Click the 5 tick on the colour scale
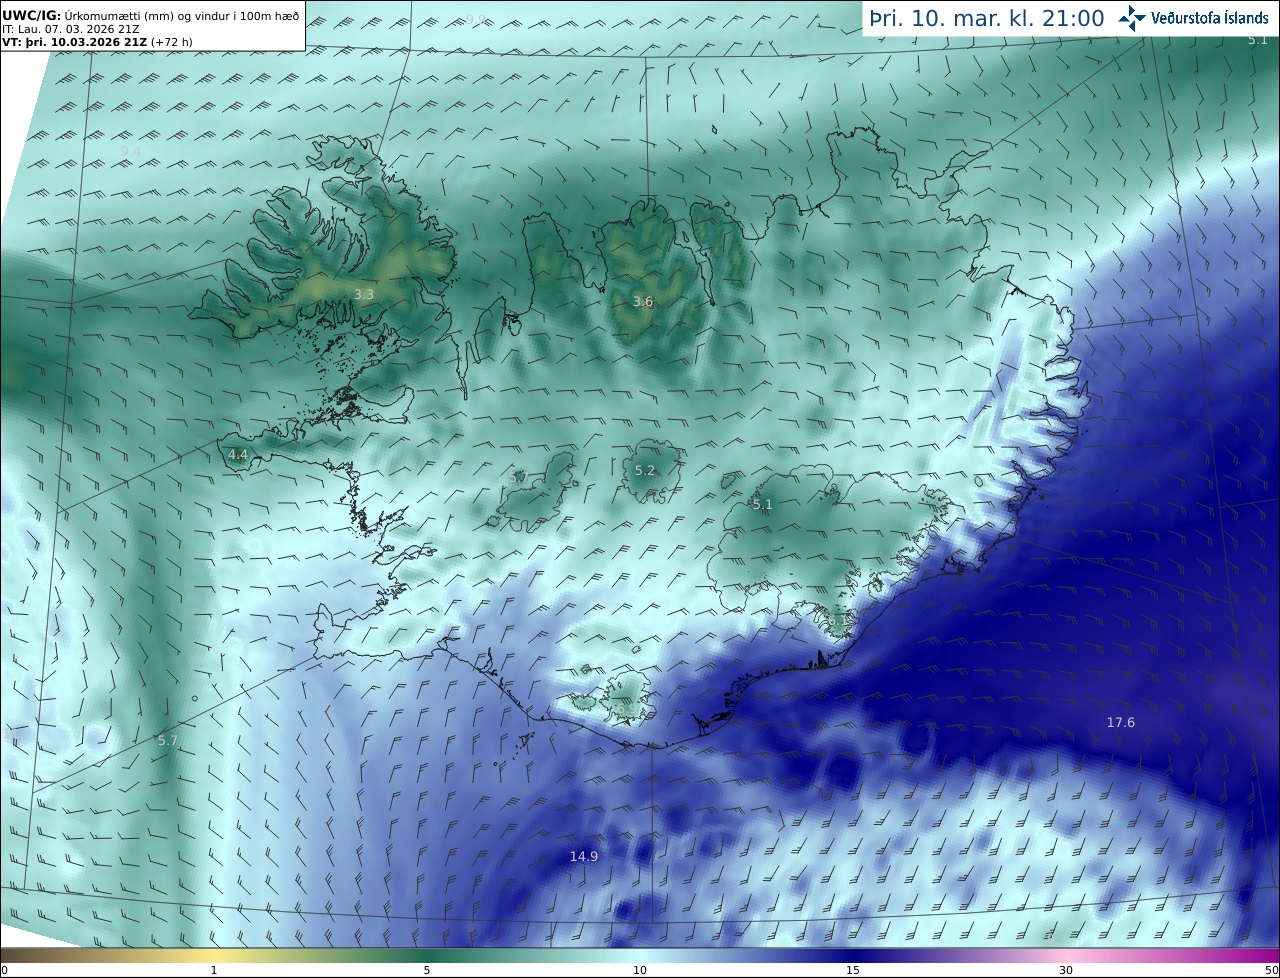The width and height of the screenshot is (1280, 978). pyautogui.click(x=427, y=970)
